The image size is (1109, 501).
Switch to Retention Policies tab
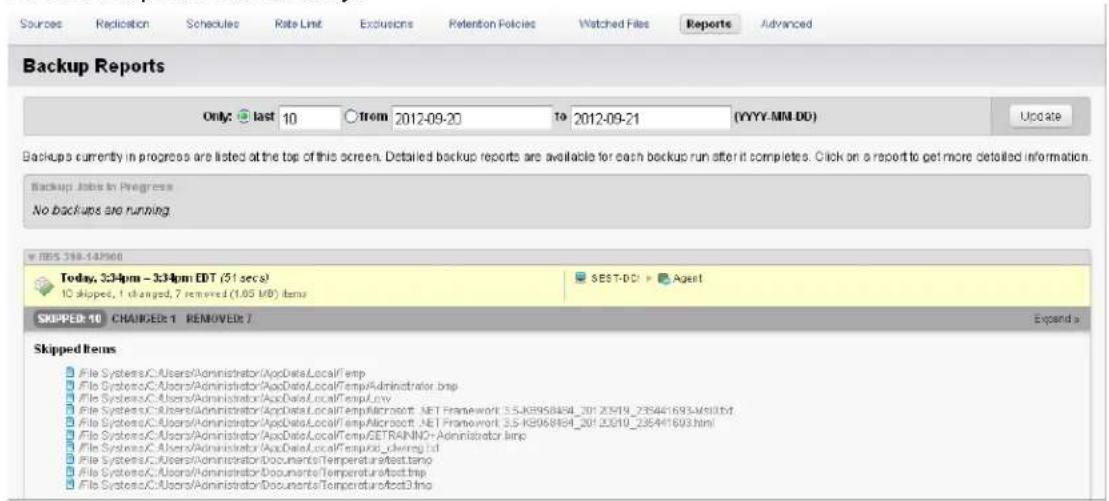492,24
